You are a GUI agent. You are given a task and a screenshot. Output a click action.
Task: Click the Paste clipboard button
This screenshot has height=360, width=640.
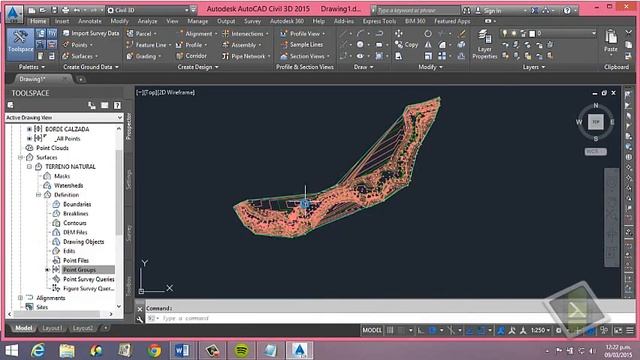click(x=611, y=41)
